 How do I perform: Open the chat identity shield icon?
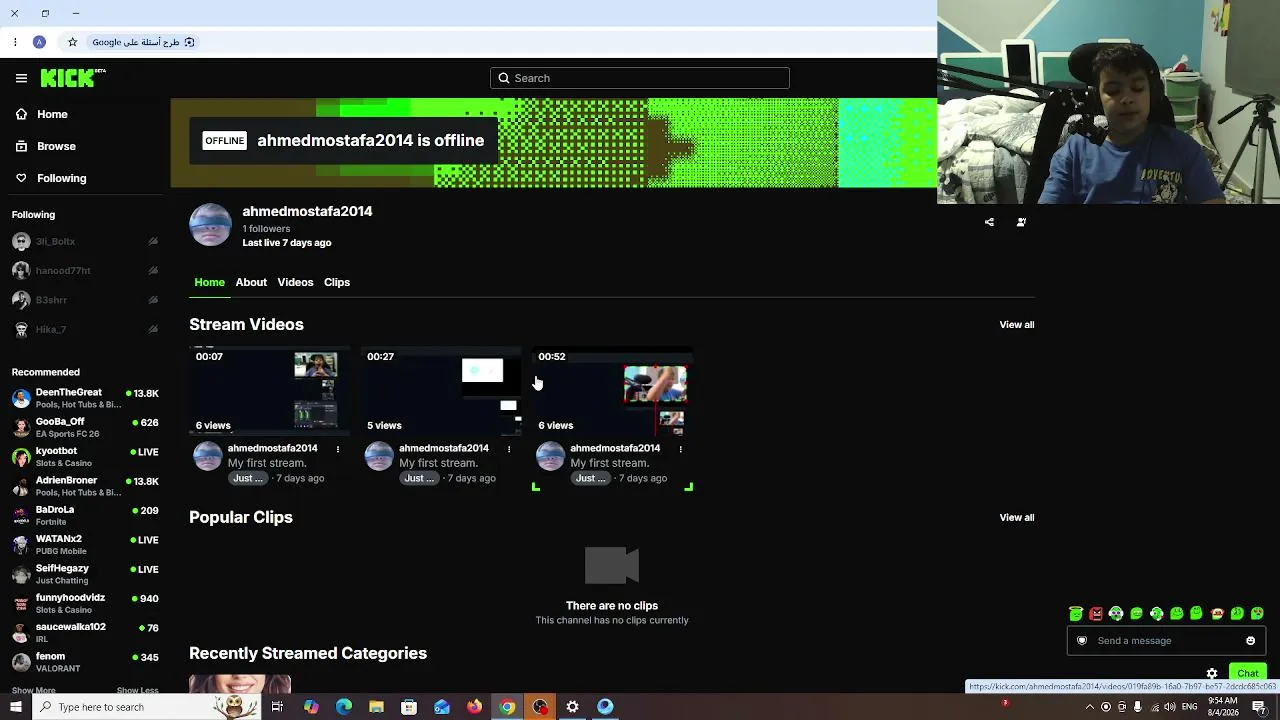[x=1082, y=641]
